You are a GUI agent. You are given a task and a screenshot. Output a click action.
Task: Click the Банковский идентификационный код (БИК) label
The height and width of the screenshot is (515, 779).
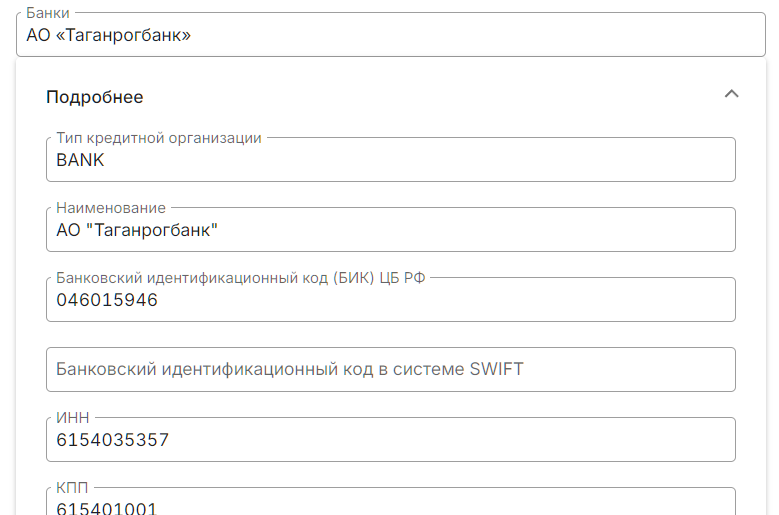(241, 278)
